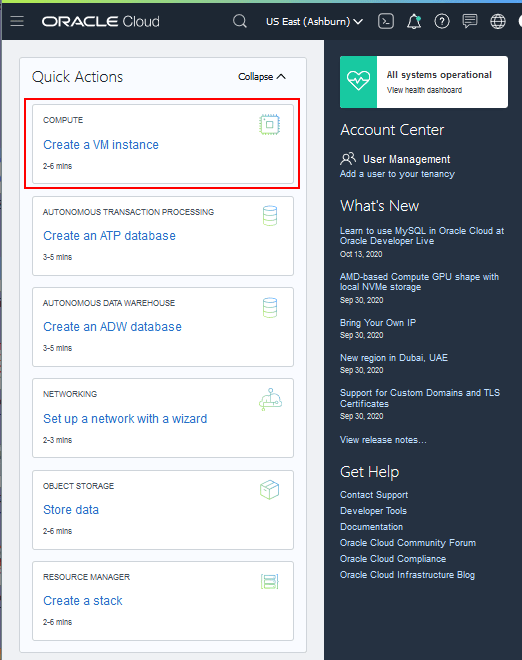Click the Networking cloud icon
Viewport: 522px width, 660px height.
pyautogui.click(x=270, y=399)
